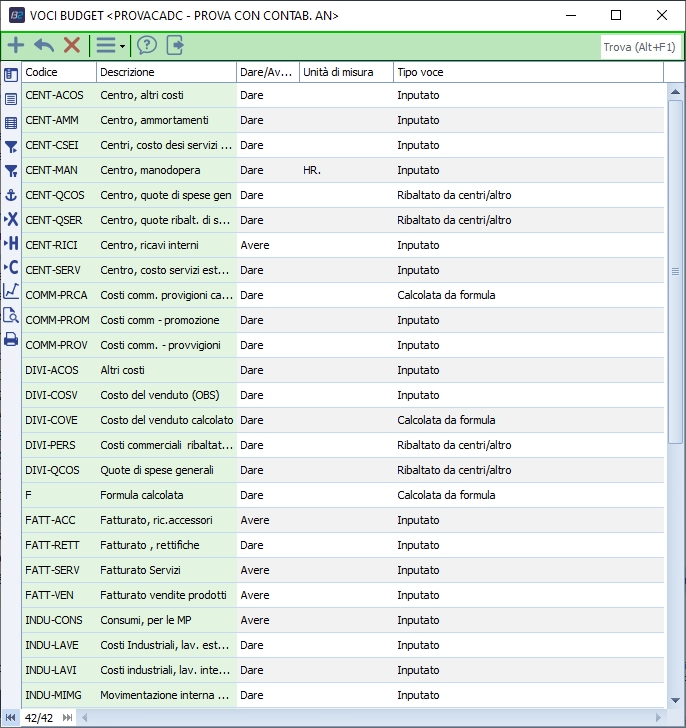Sort by the Codice column header
Screen dimensions: 686x728
59,72
